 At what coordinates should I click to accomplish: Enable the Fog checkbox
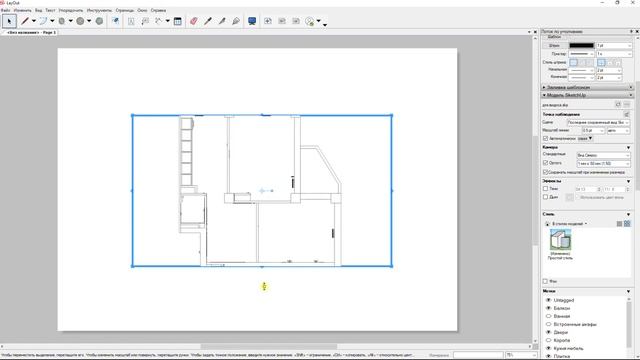(x=546, y=197)
